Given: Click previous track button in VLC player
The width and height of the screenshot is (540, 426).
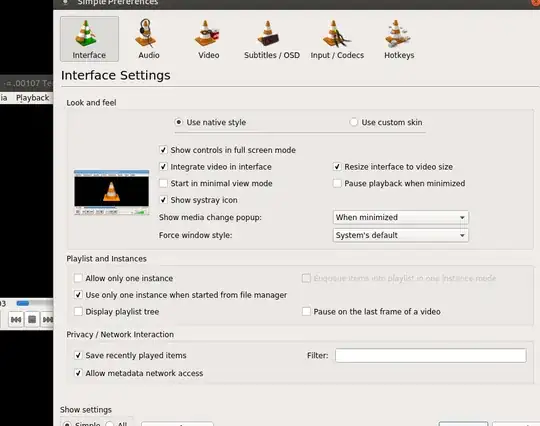Looking at the screenshot, I should (x=16, y=320).
